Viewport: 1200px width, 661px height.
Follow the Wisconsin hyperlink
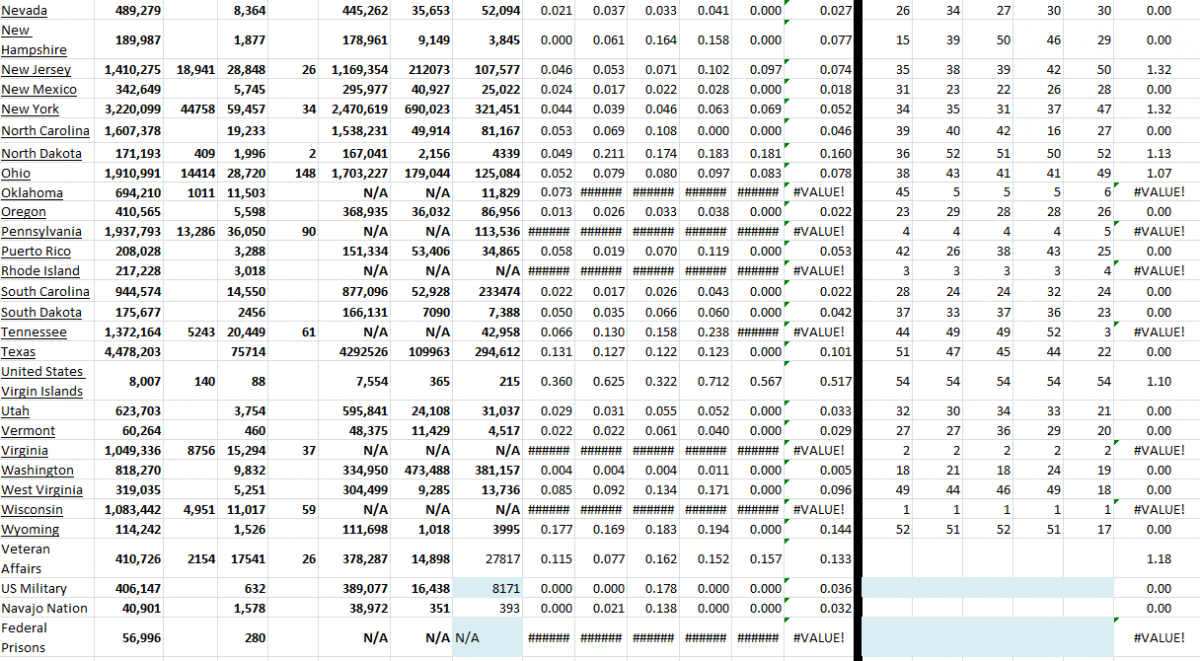click(x=32, y=509)
